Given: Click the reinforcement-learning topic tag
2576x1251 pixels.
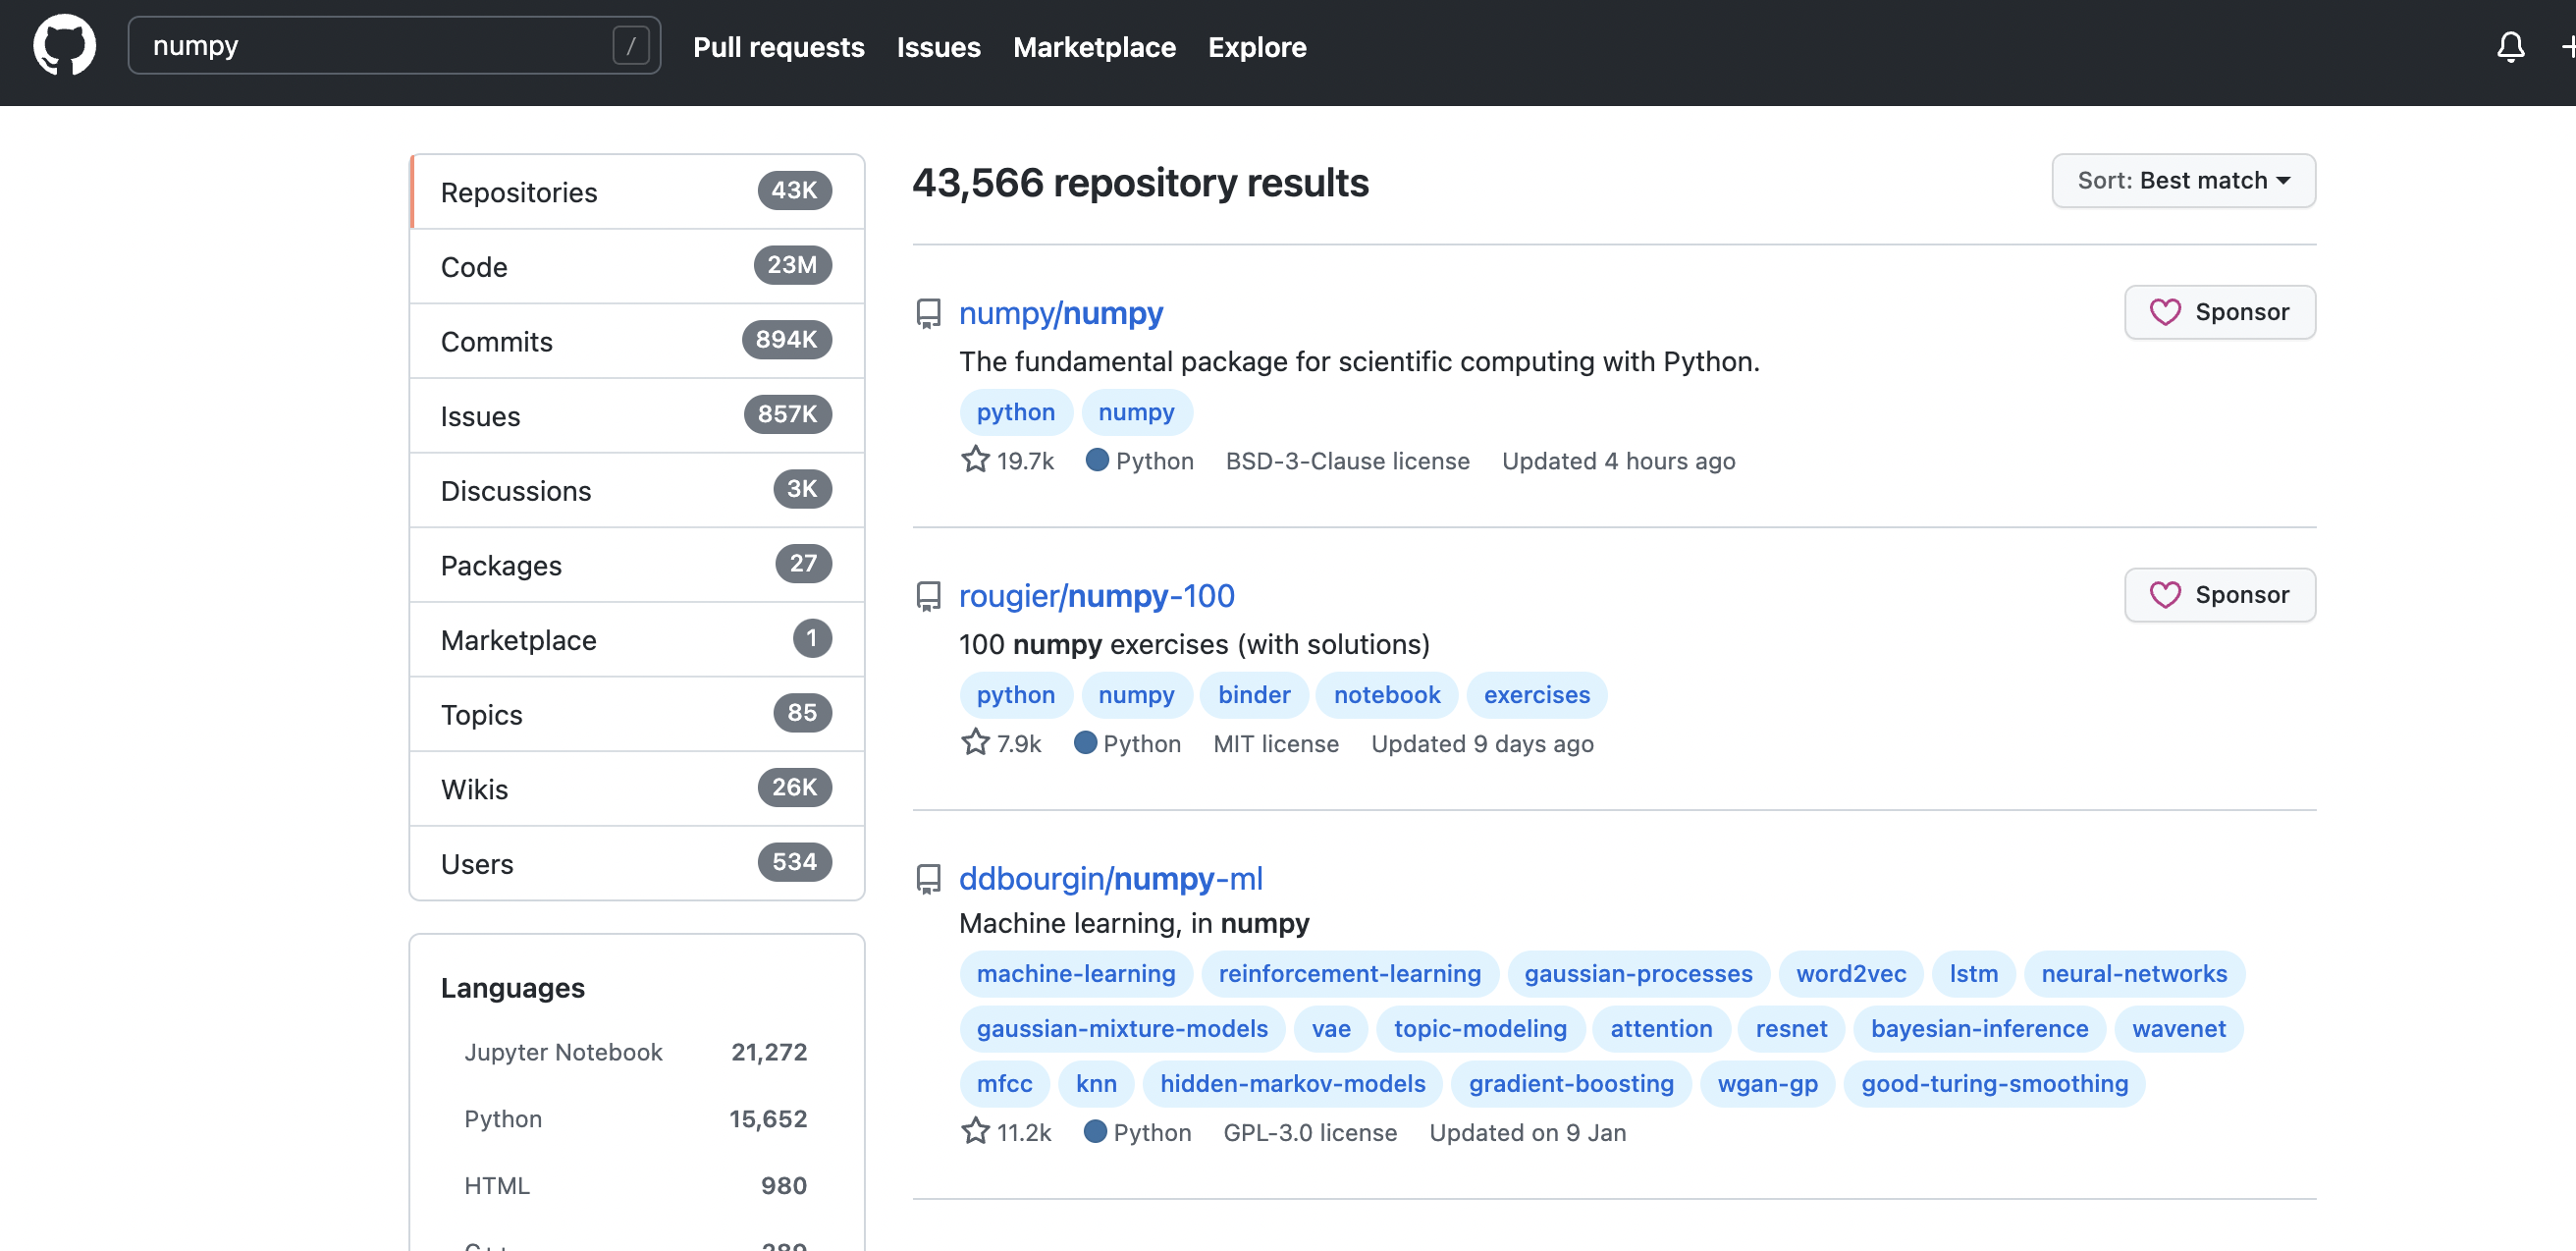Looking at the screenshot, I should 1349,974.
